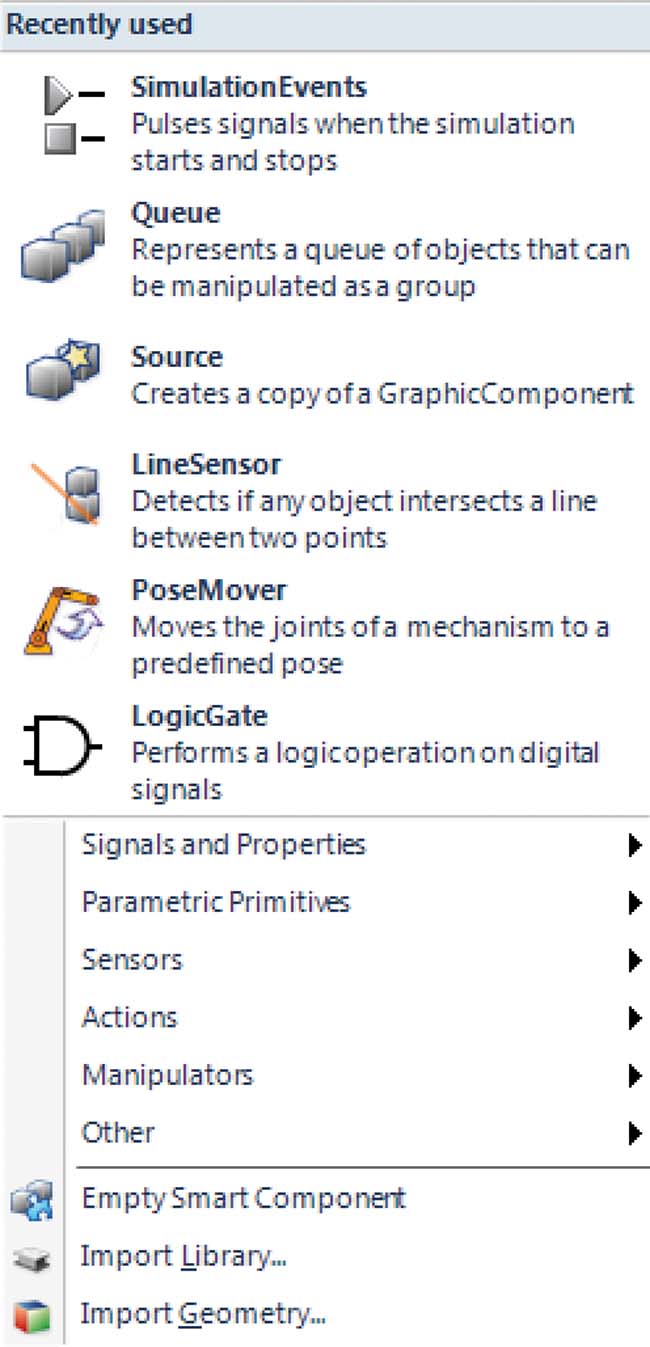Viewport: 650px width, 1347px height.
Task: Click the SimulationEvents component icon
Action: (x=74, y=116)
